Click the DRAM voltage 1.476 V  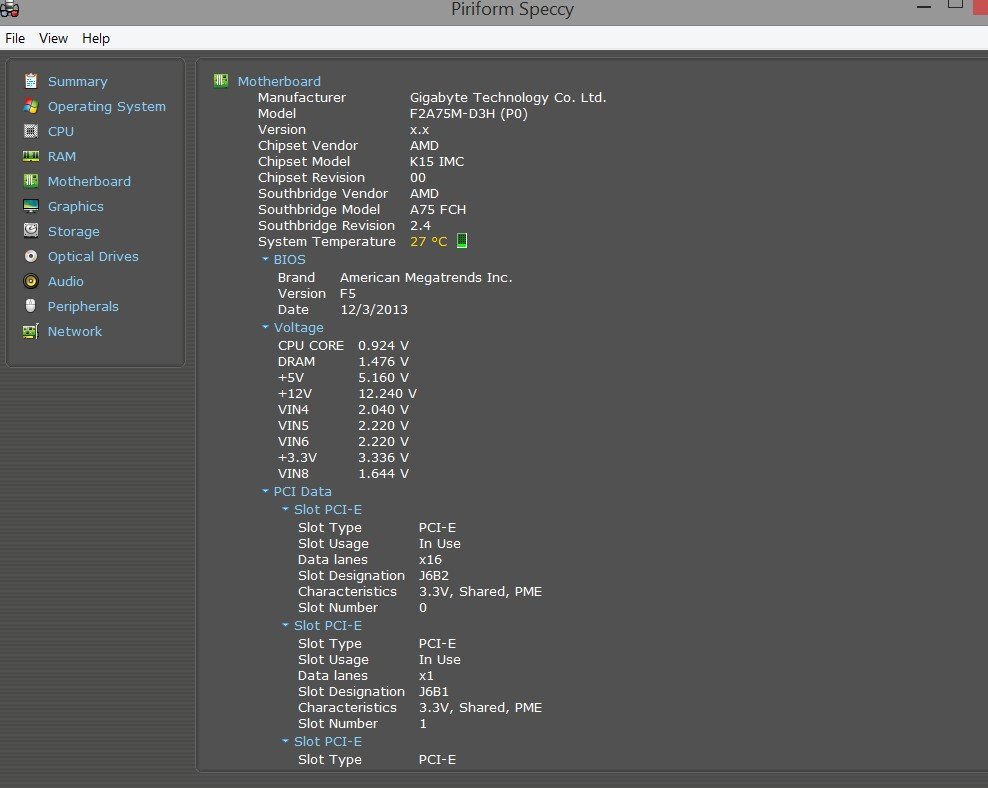coord(383,362)
